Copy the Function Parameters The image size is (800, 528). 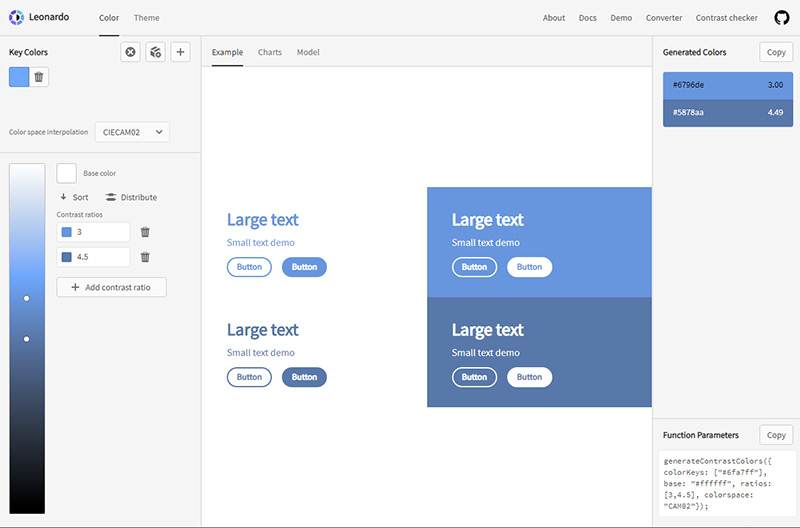[x=776, y=435]
